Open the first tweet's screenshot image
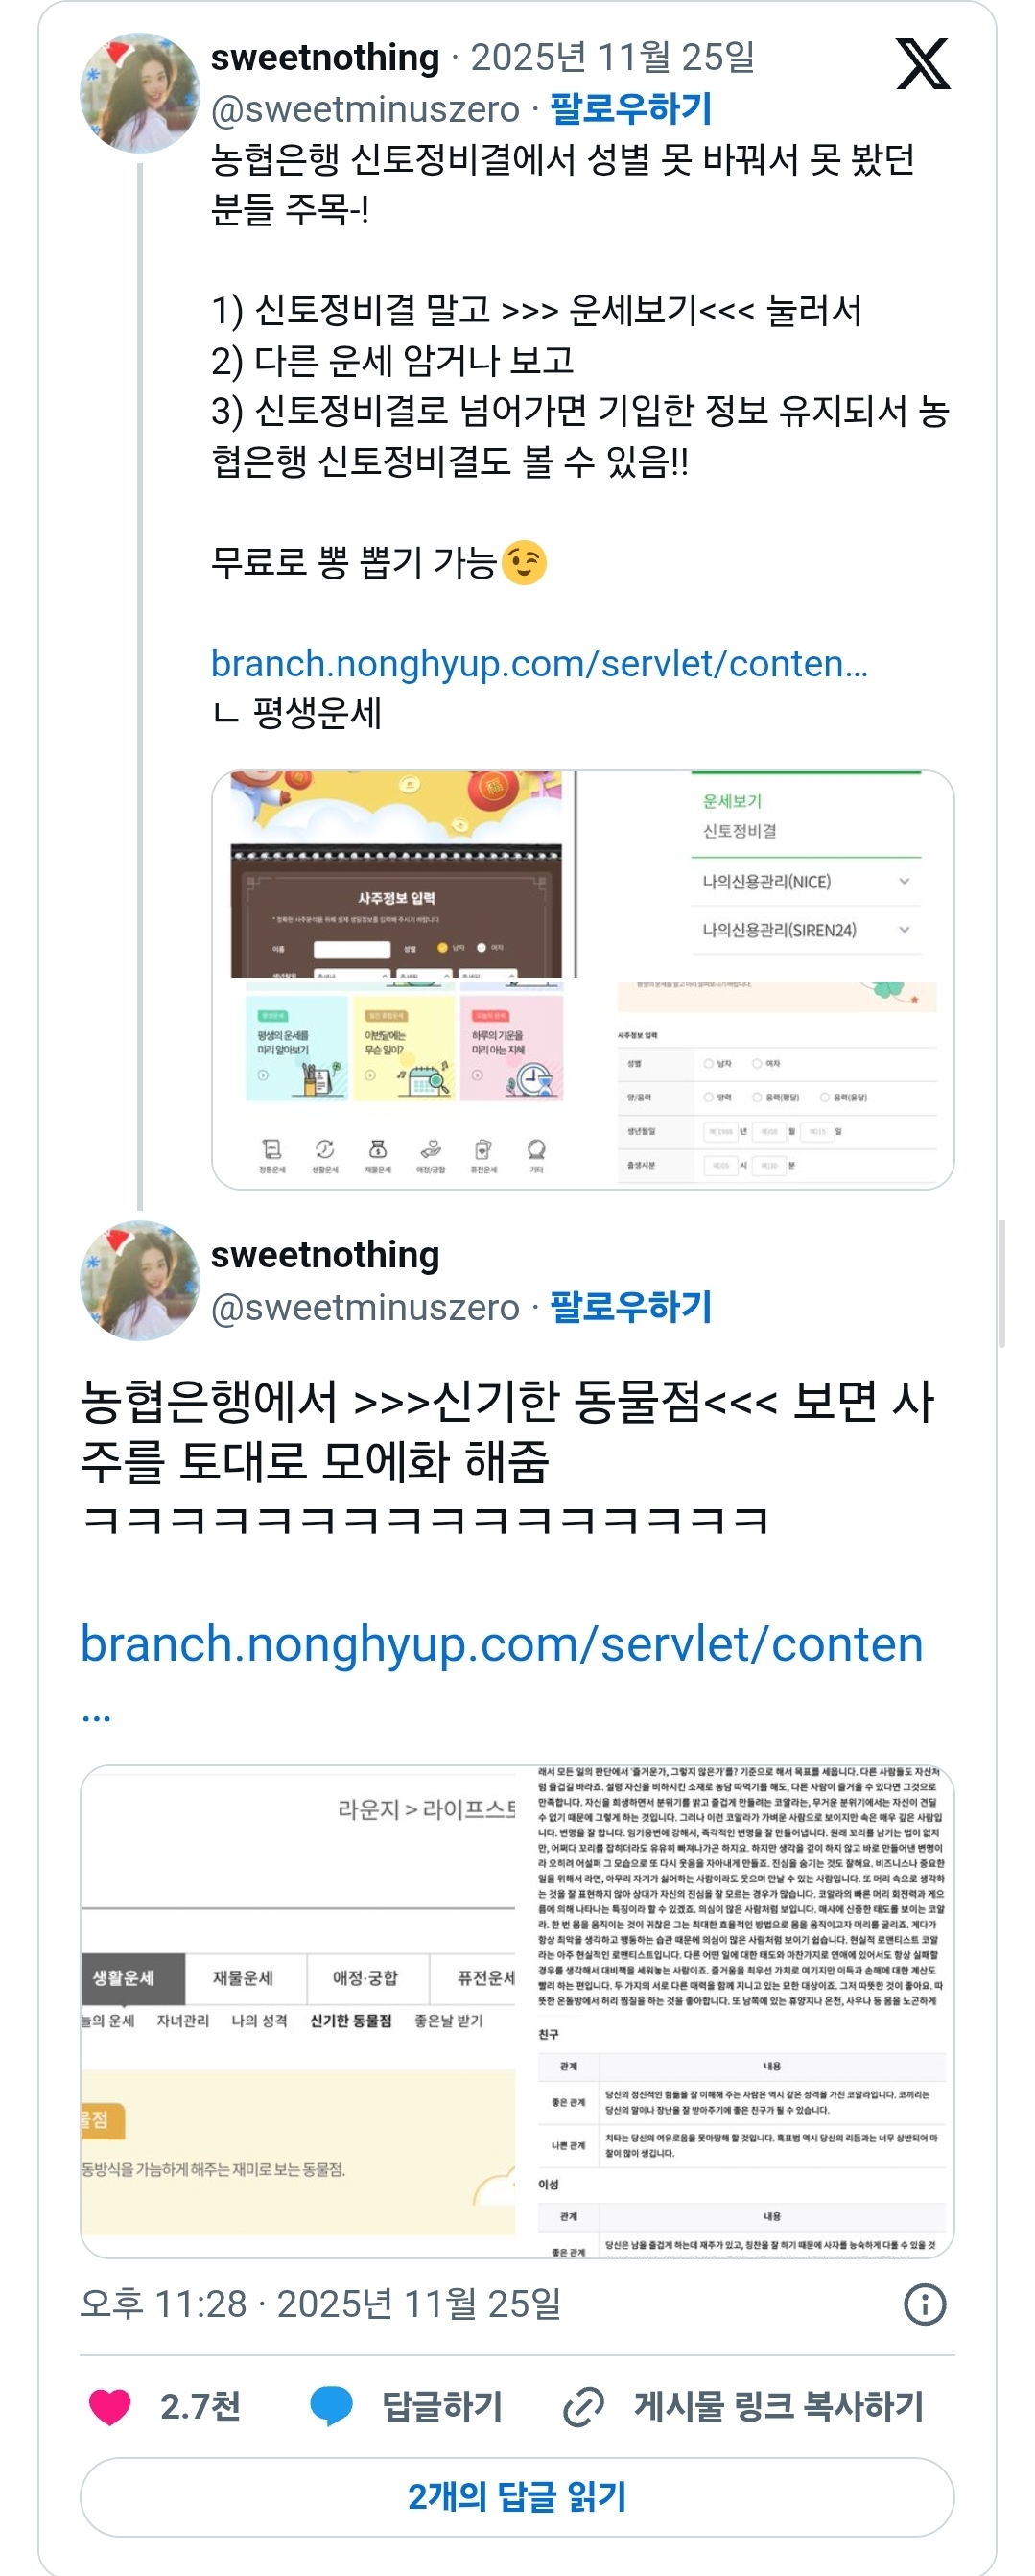Image resolution: width=1035 pixels, height=2576 pixels. [x=583, y=980]
